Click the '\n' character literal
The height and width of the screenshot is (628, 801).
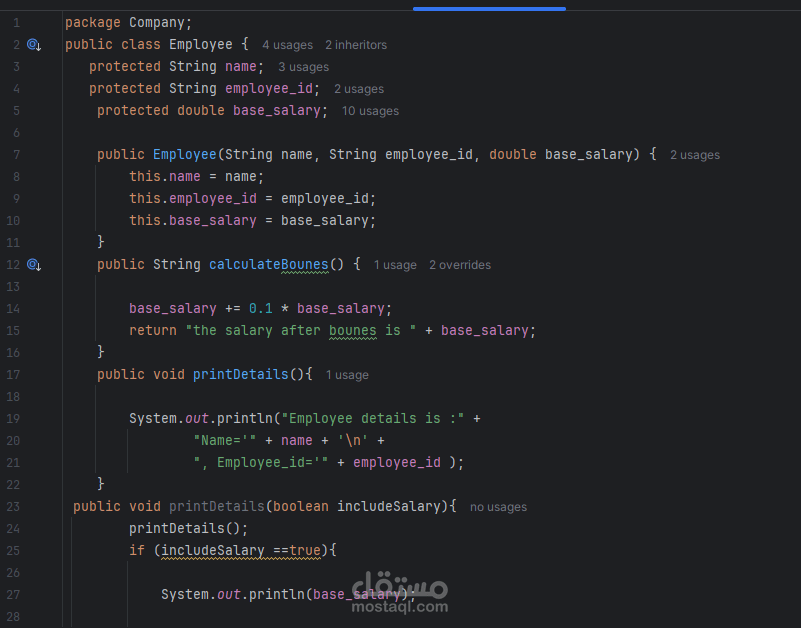(353, 440)
